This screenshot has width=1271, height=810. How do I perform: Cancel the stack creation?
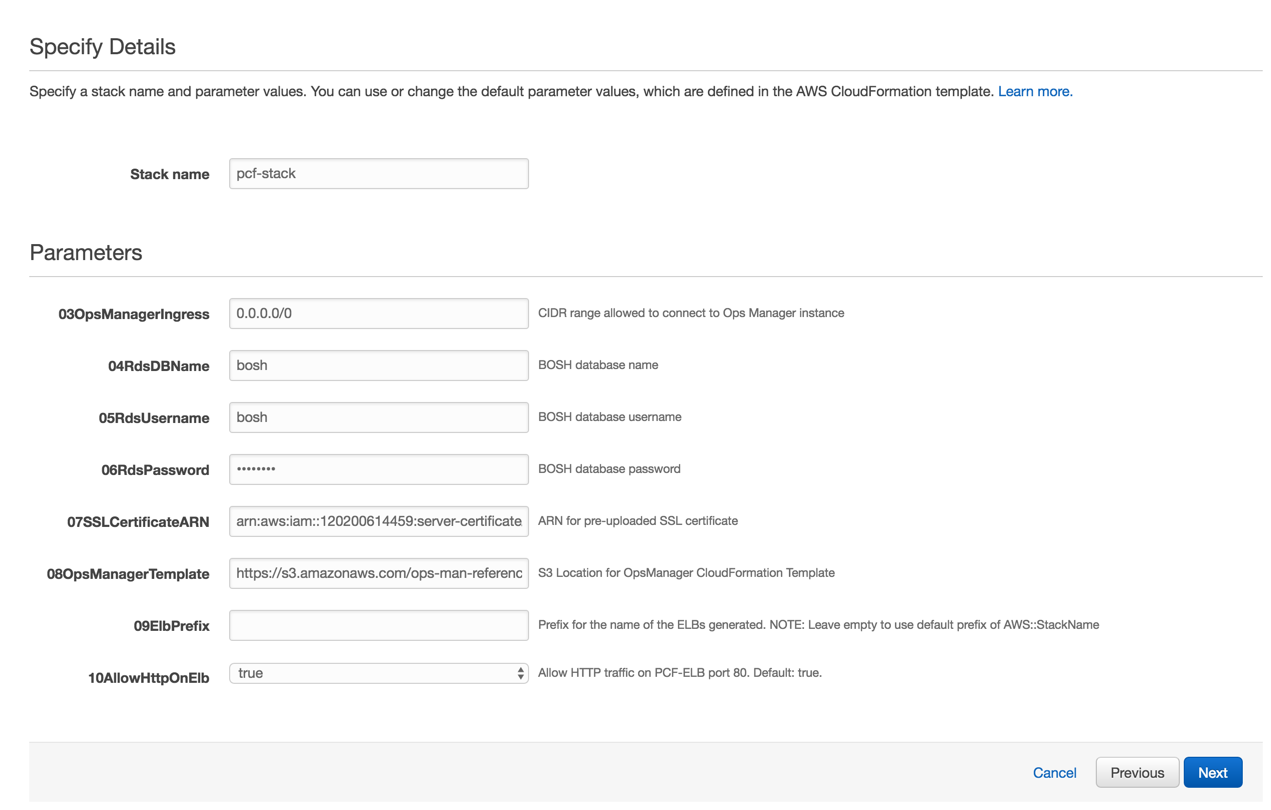(x=1054, y=772)
